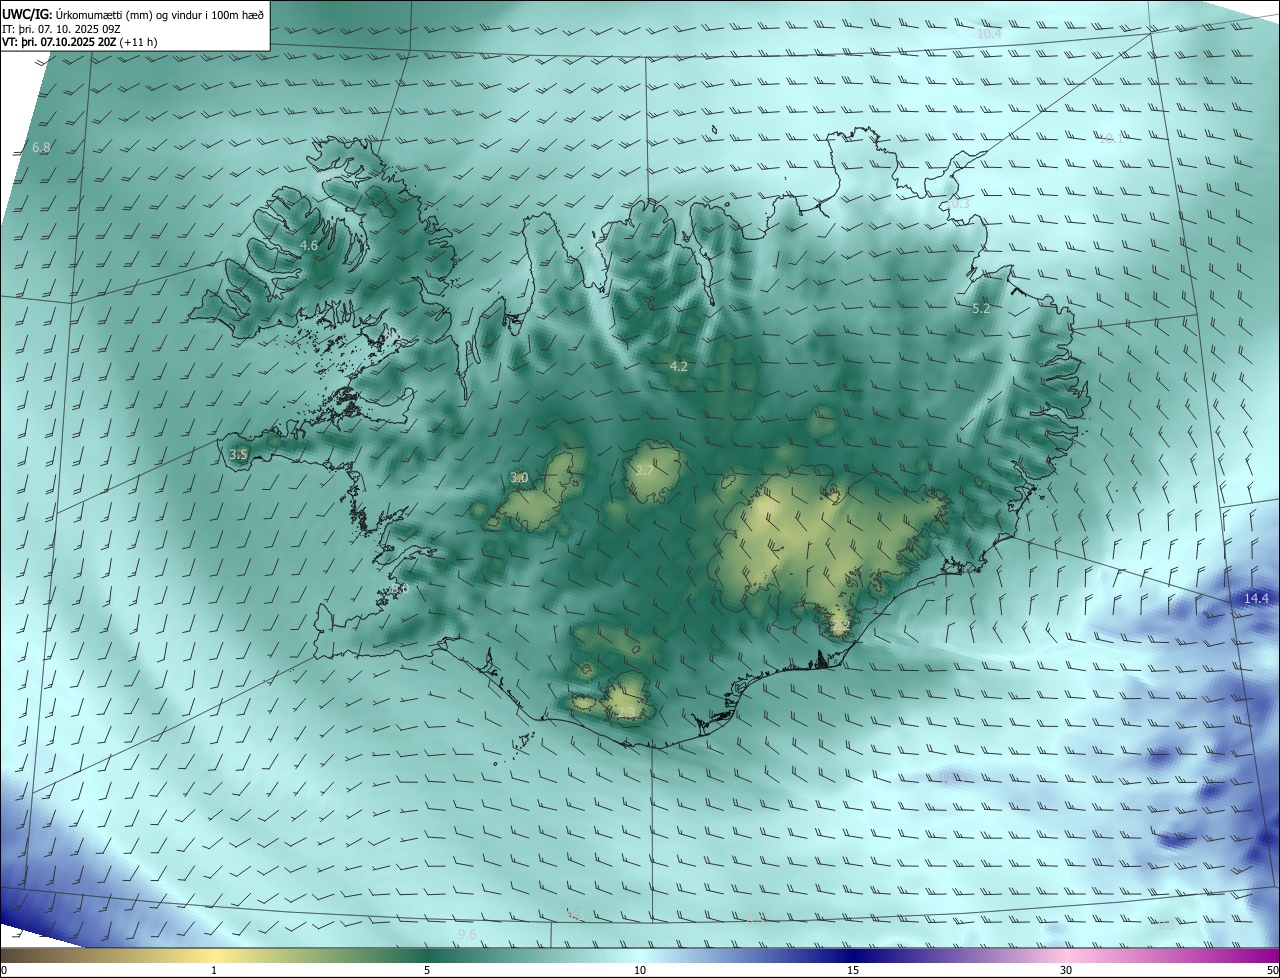The width and height of the screenshot is (1280, 978).
Task: Click the colour scale tick labelled 50
Action: point(1272,970)
